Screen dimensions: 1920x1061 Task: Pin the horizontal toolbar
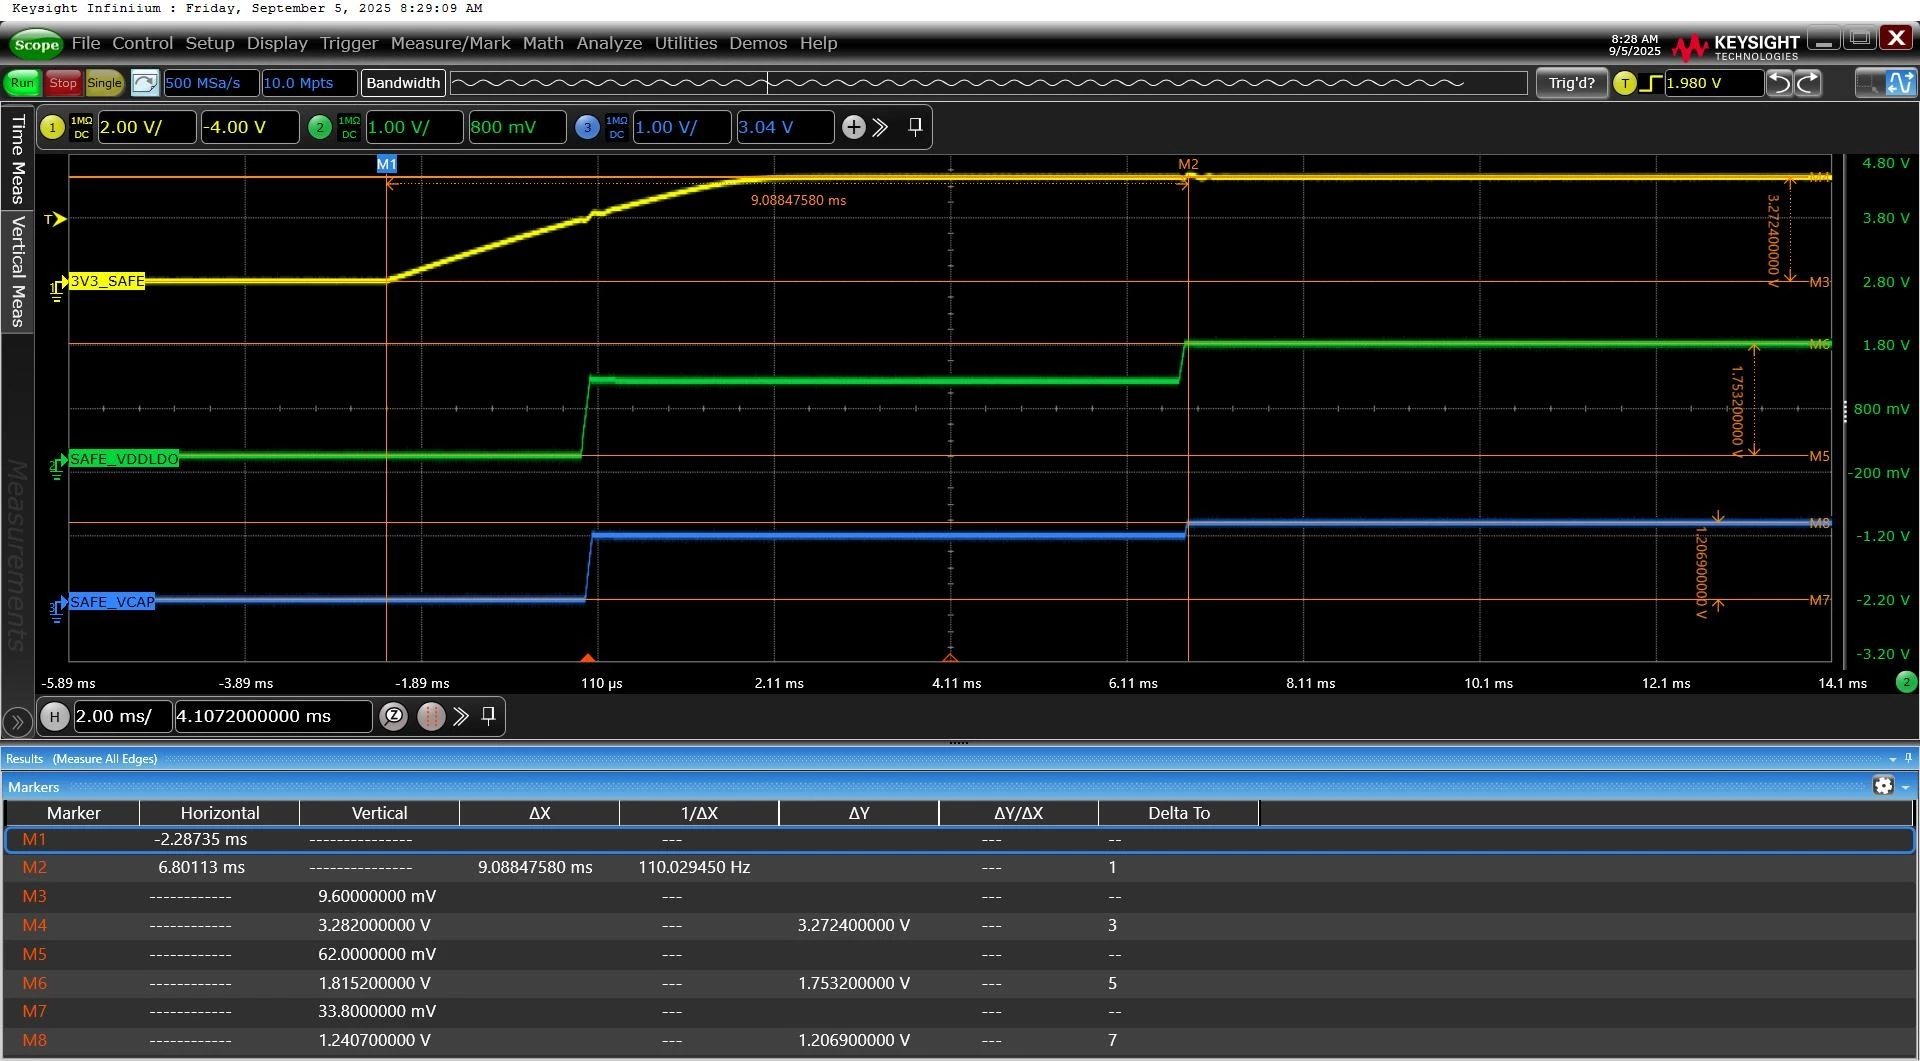point(489,716)
